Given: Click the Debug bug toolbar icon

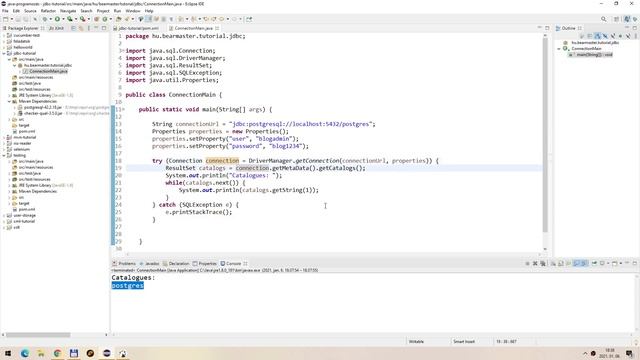Looking at the screenshot, I should point(44,19).
